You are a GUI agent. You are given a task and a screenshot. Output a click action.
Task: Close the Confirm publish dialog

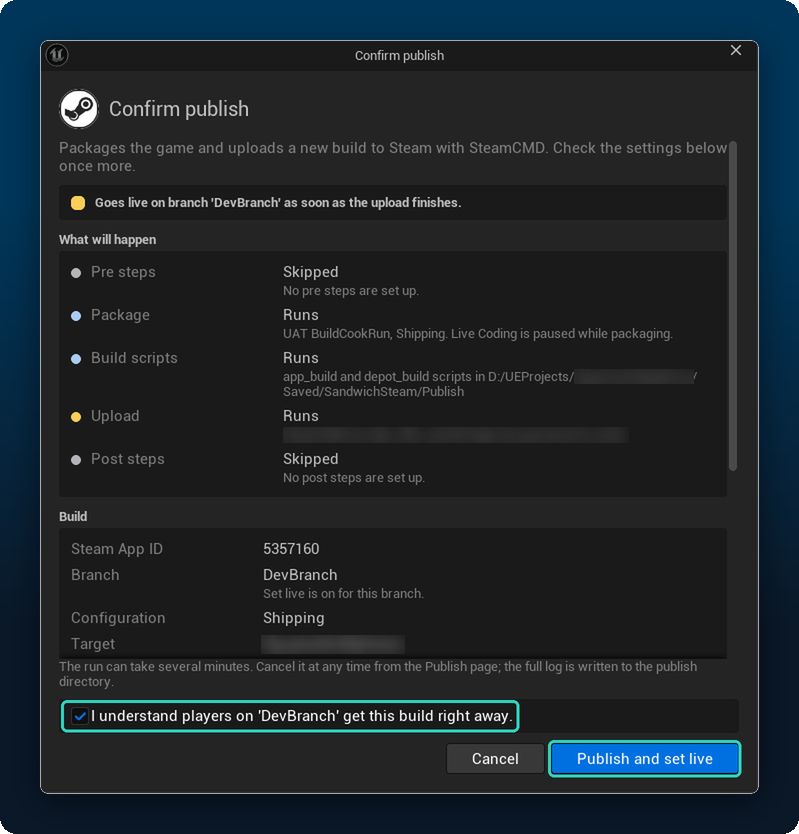click(x=736, y=50)
